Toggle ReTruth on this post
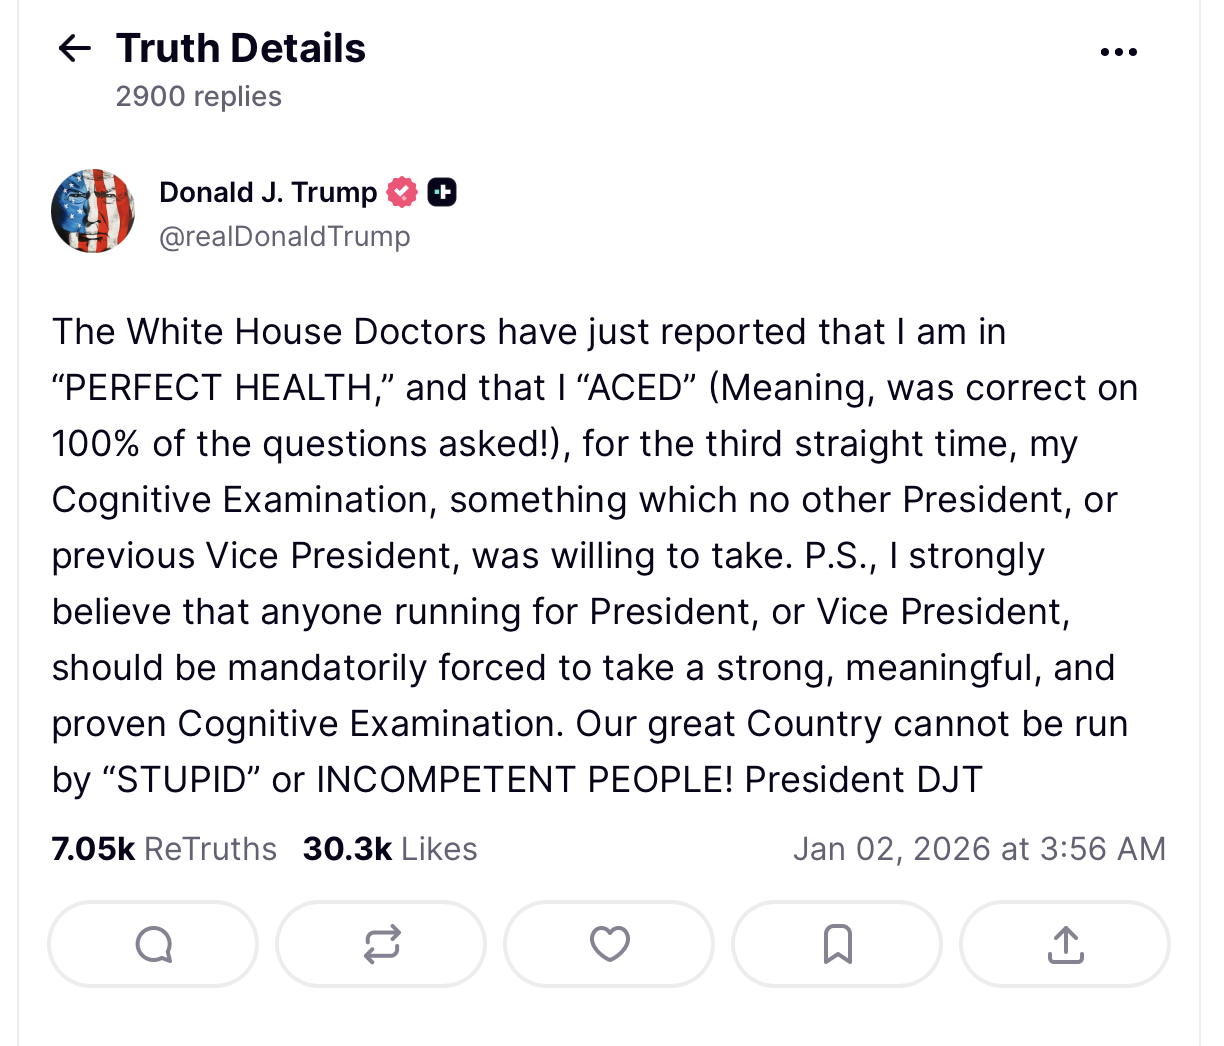This screenshot has height=1046, width=1224. coord(381,944)
